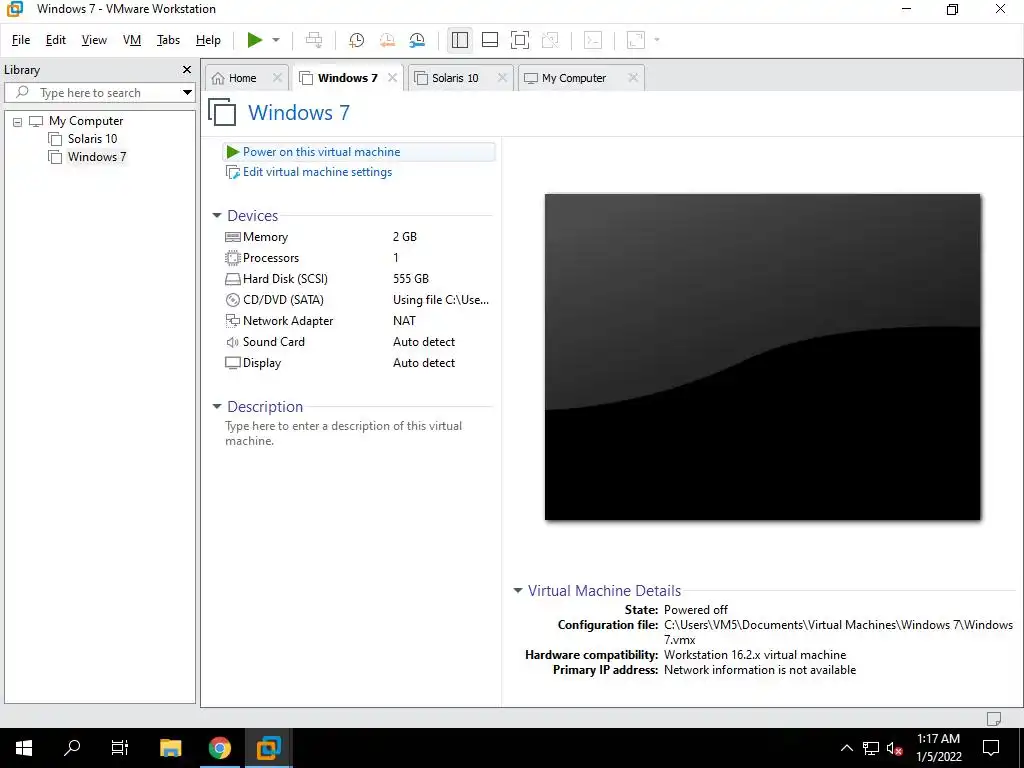Click Edit virtual machine settings

[317, 172]
